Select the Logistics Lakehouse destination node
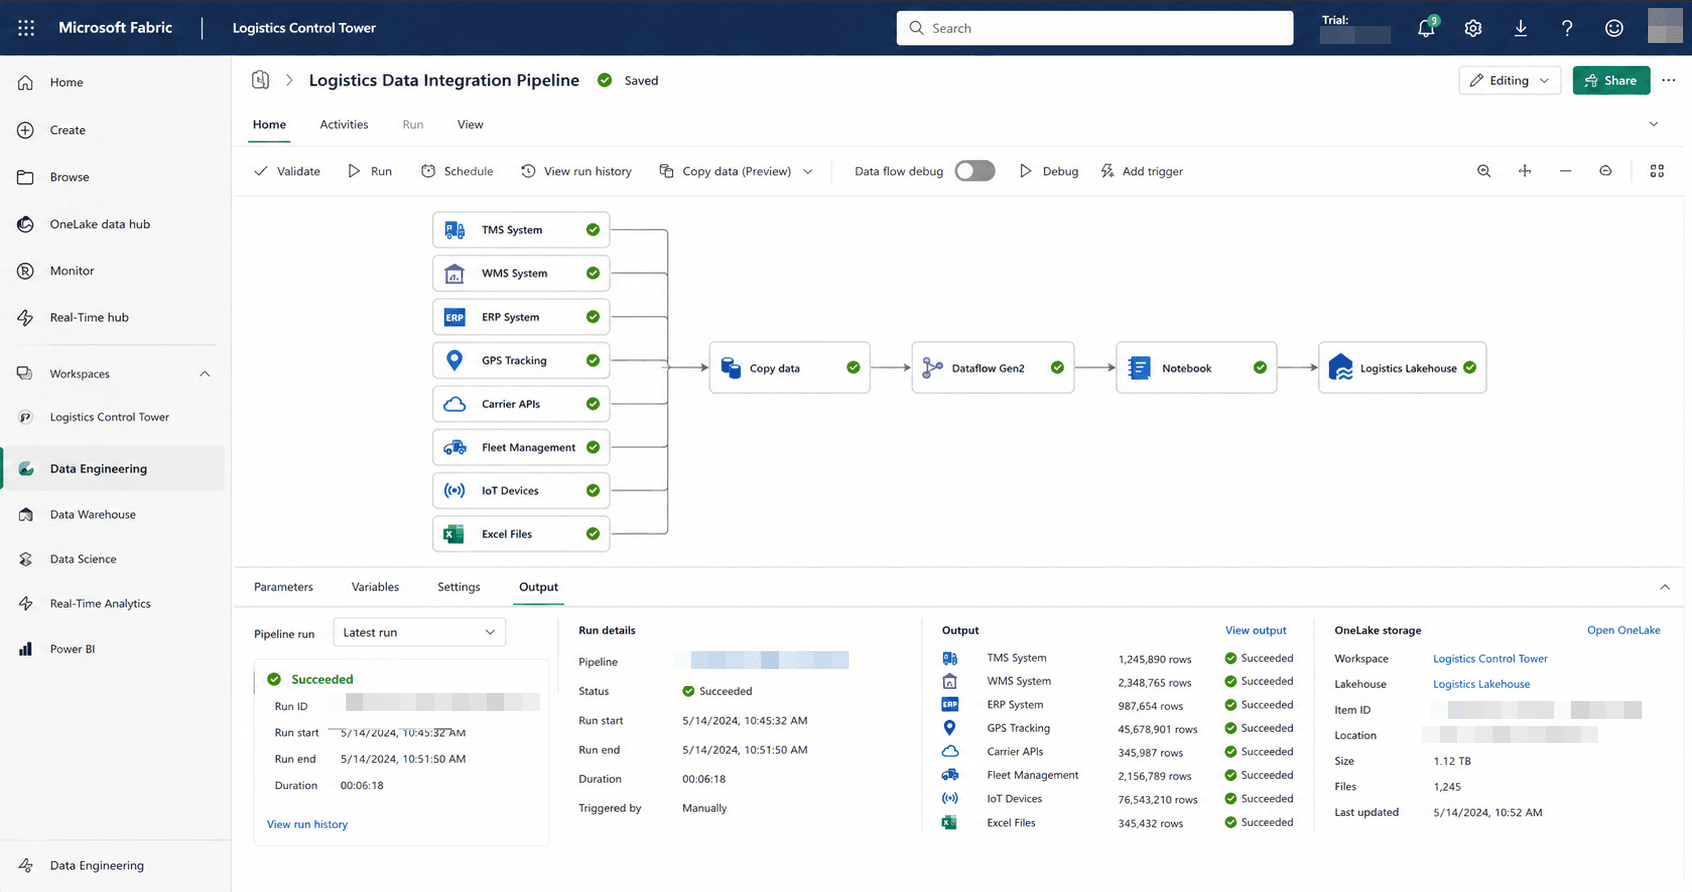This screenshot has width=1692, height=892. [1402, 368]
